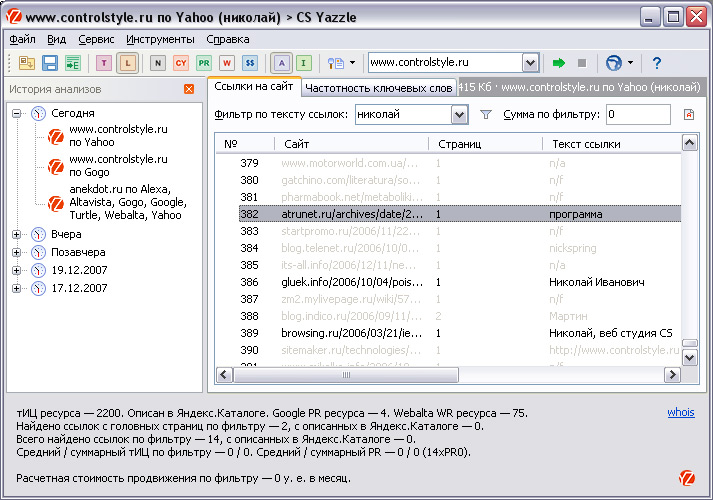The image size is (713, 500).
Task: Open the Сервис menu
Action: coord(96,39)
